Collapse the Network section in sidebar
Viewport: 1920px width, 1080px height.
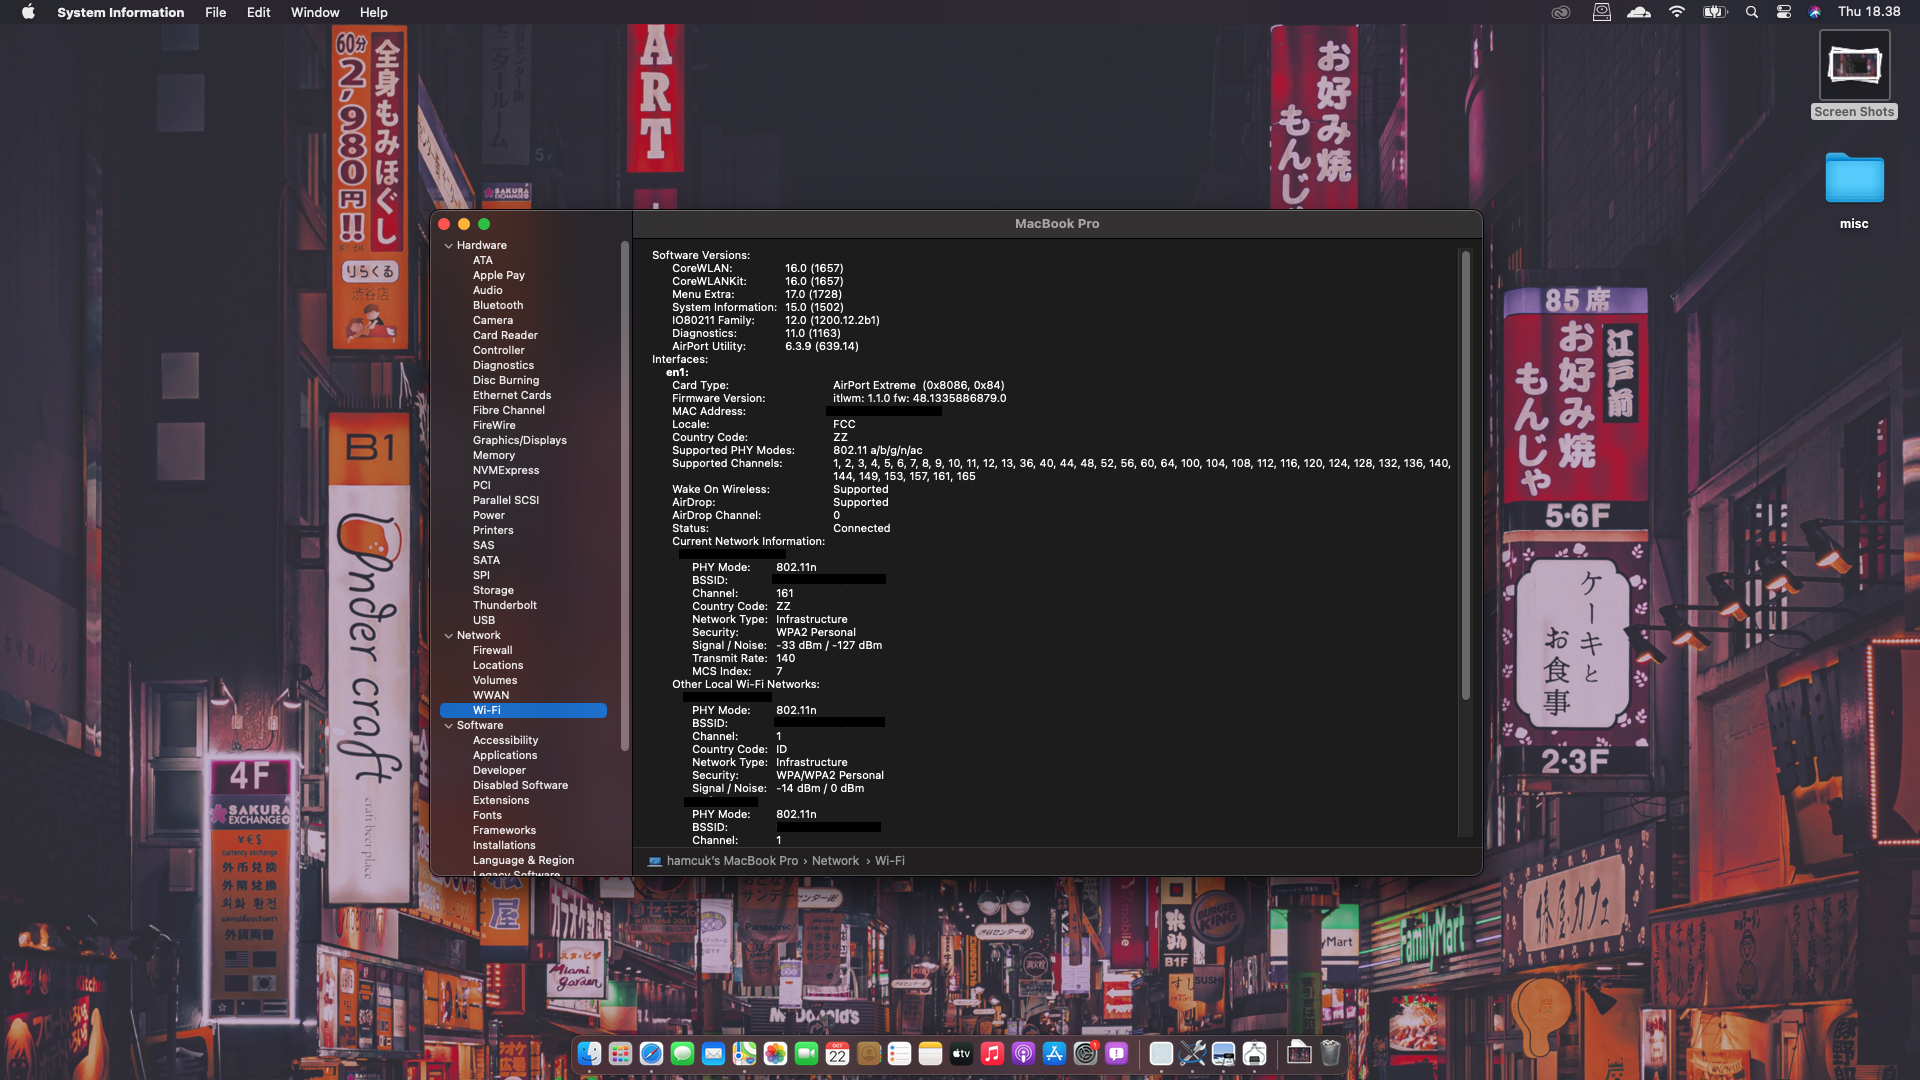tap(449, 635)
